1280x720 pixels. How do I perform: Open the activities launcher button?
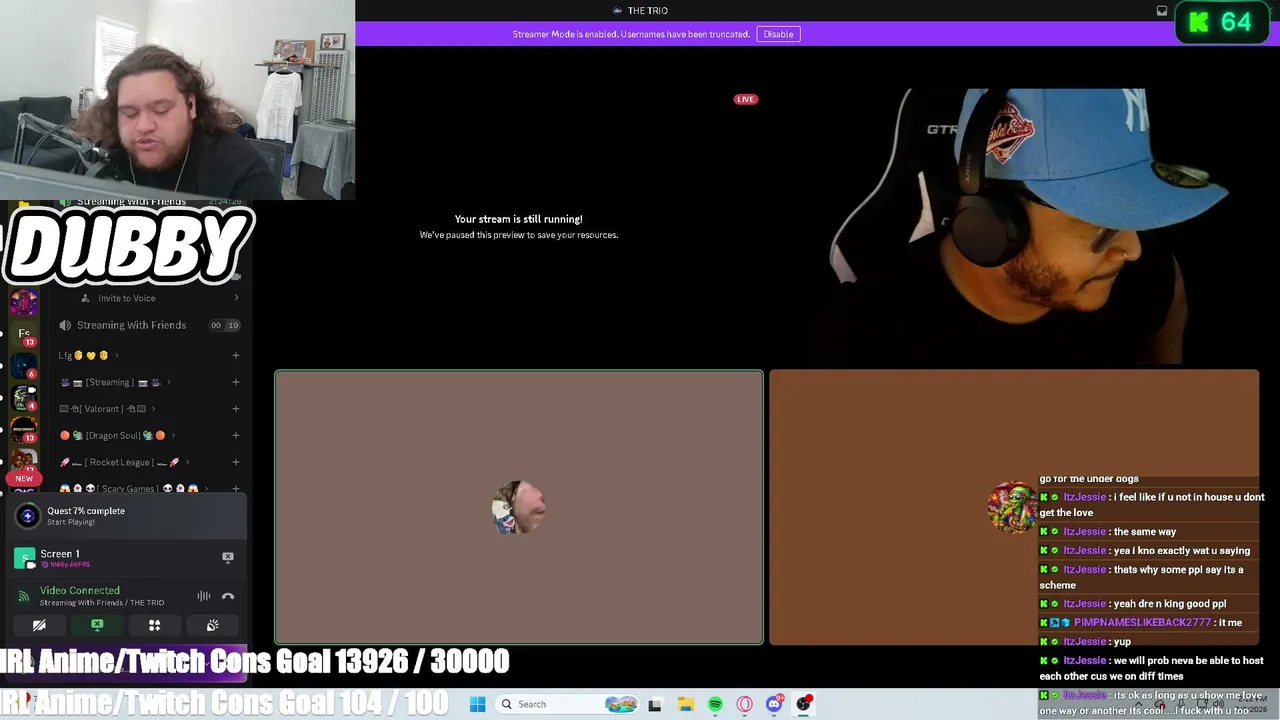click(155, 625)
